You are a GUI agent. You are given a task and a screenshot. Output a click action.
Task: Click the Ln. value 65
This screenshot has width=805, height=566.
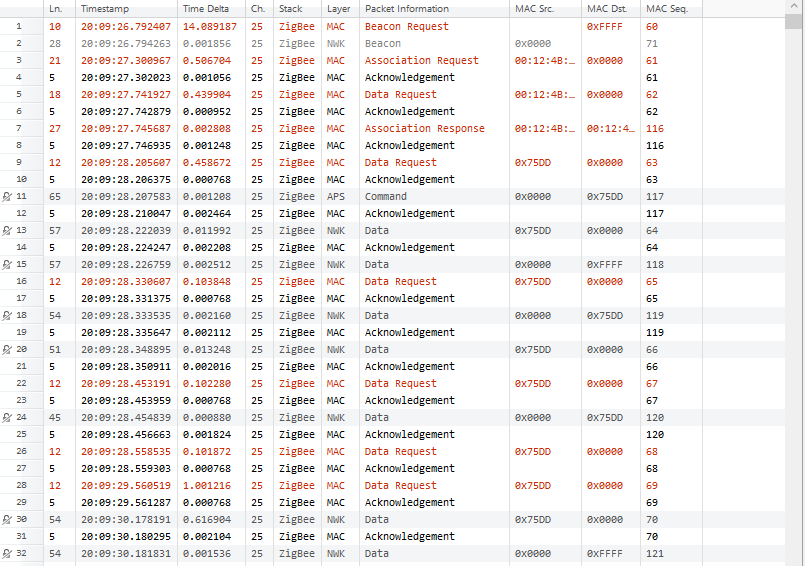coord(55,197)
